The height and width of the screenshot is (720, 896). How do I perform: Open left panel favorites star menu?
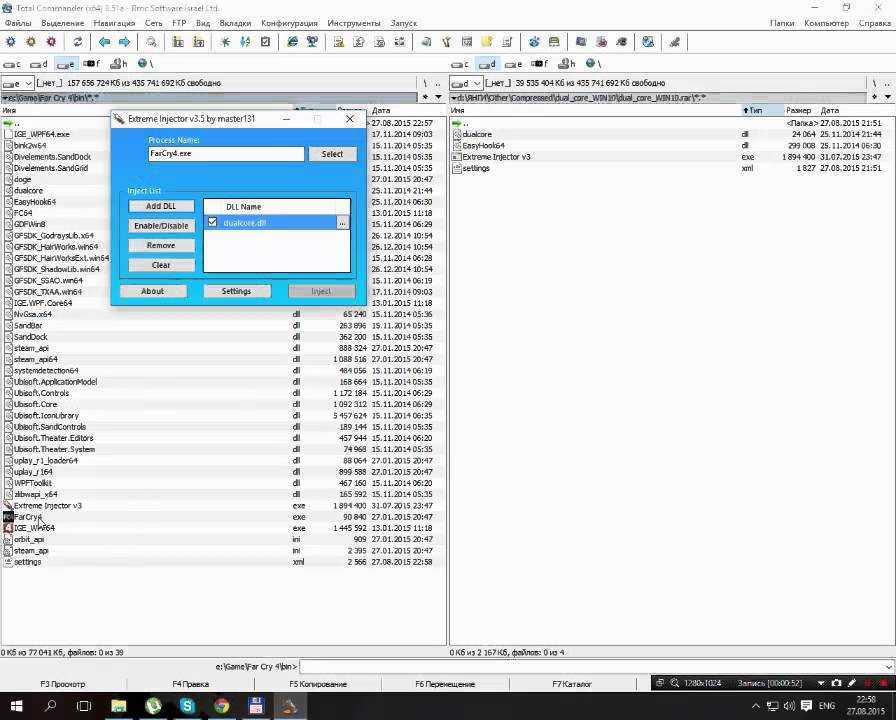(425, 98)
